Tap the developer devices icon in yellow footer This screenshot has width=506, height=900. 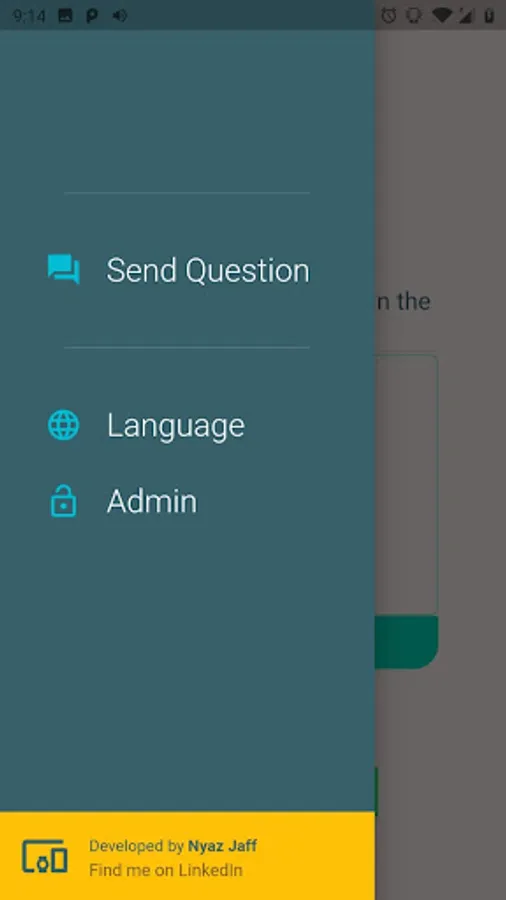click(x=45, y=858)
